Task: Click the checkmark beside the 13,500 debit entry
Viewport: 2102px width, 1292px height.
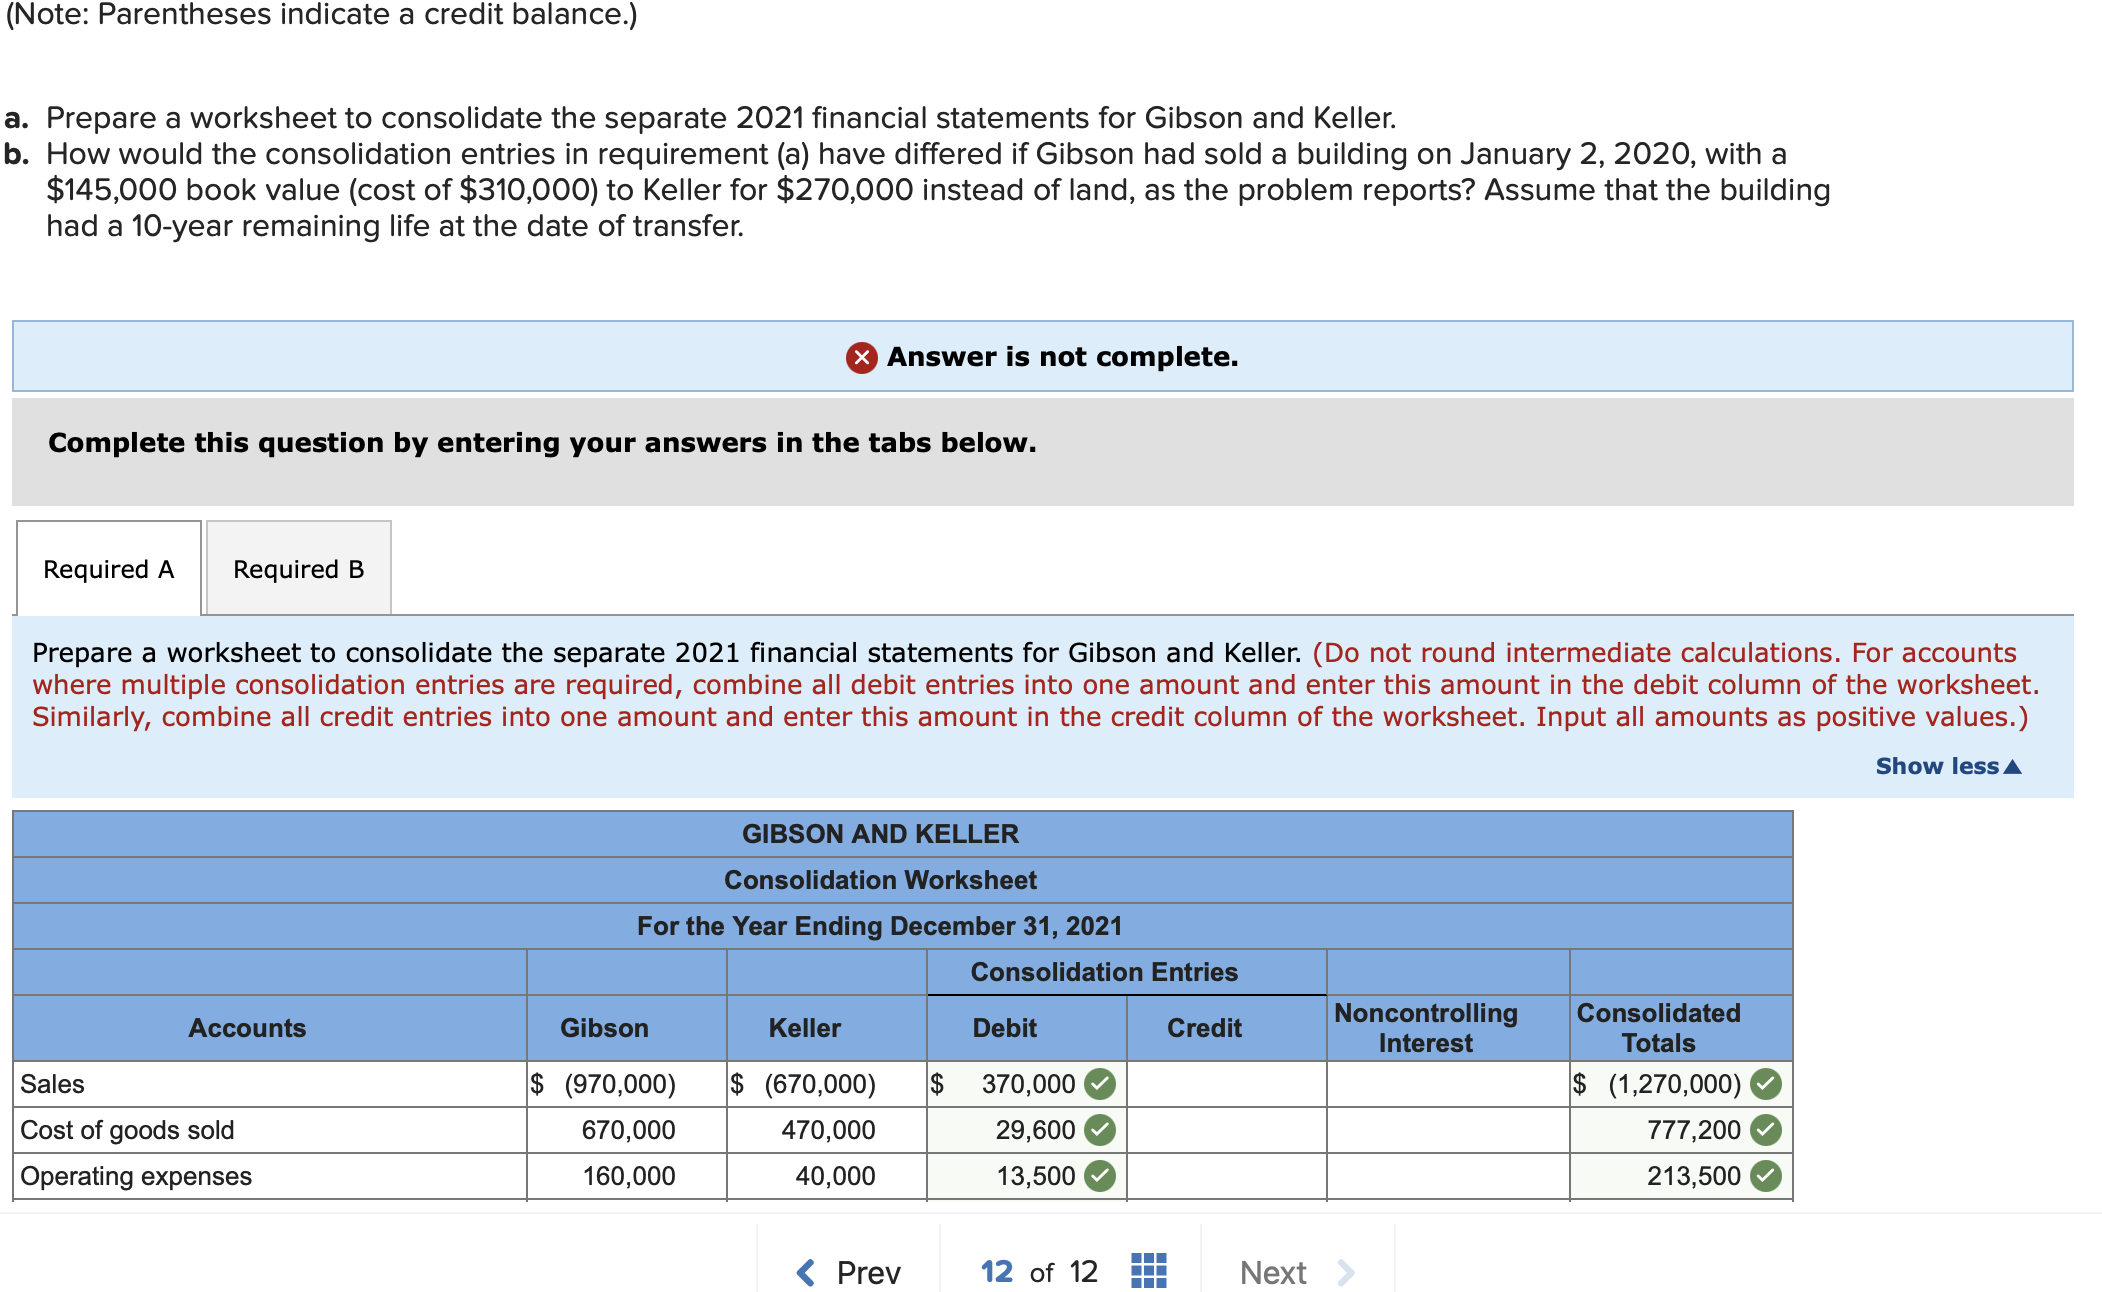Action: (x=1098, y=1176)
